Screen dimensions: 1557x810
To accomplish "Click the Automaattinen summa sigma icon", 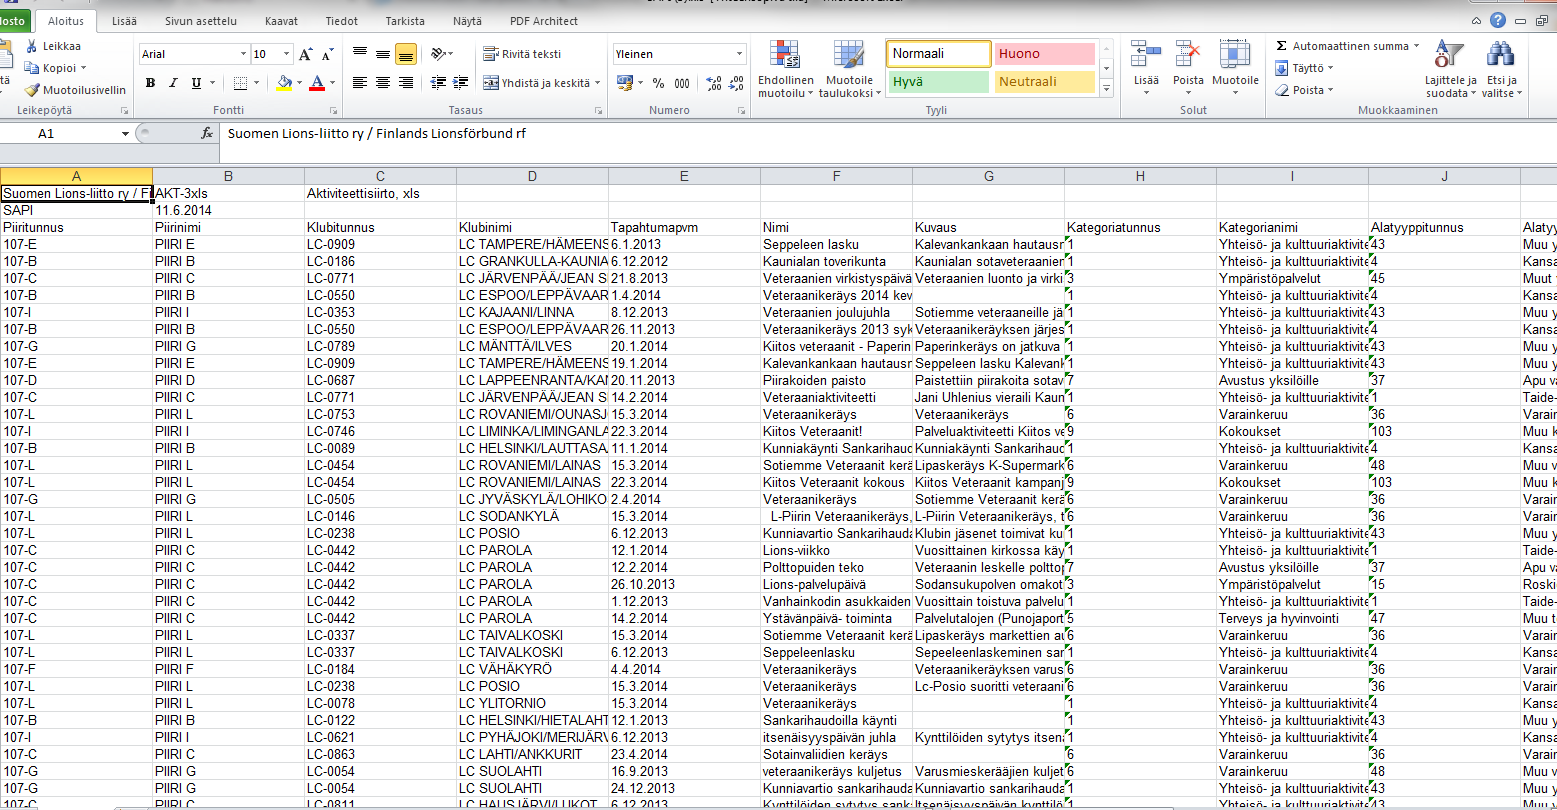I will click(1282, 46).
